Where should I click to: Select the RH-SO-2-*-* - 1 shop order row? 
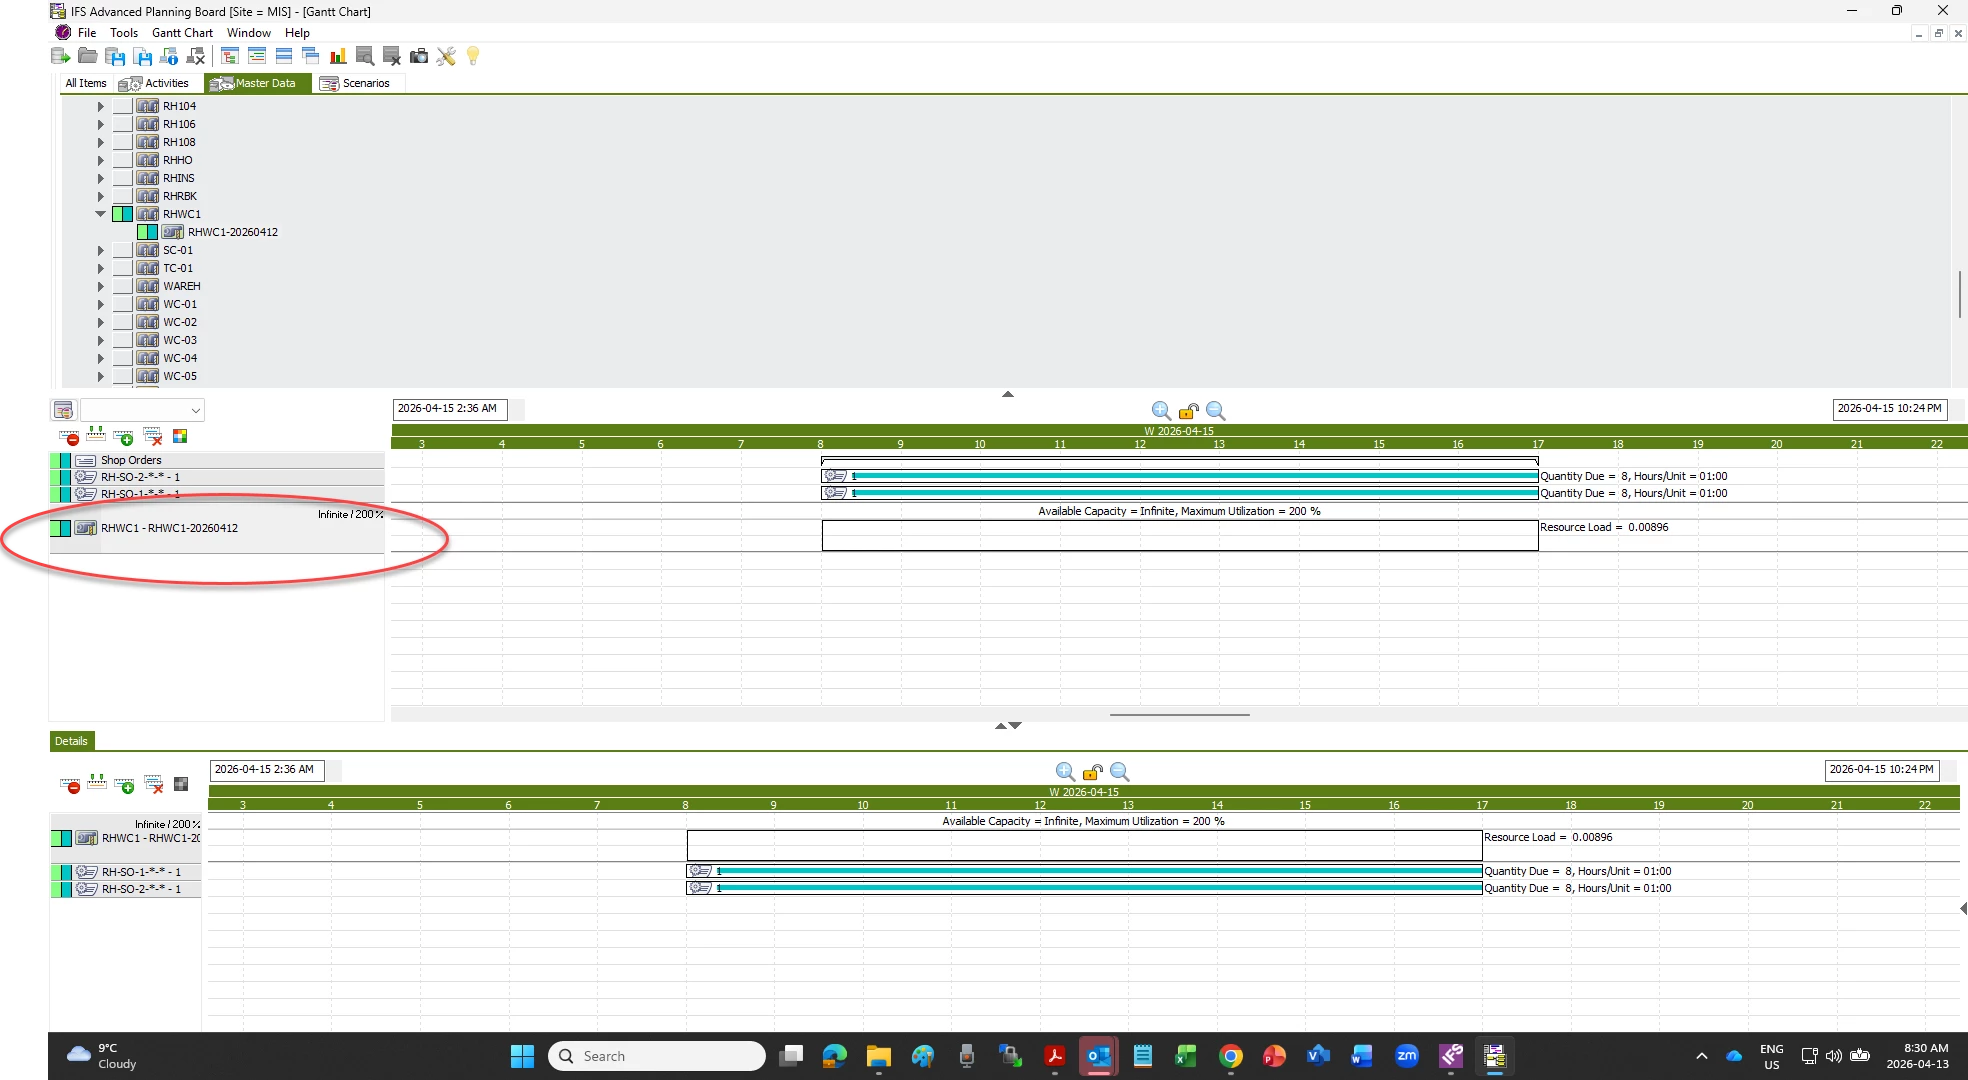[140, 477]
